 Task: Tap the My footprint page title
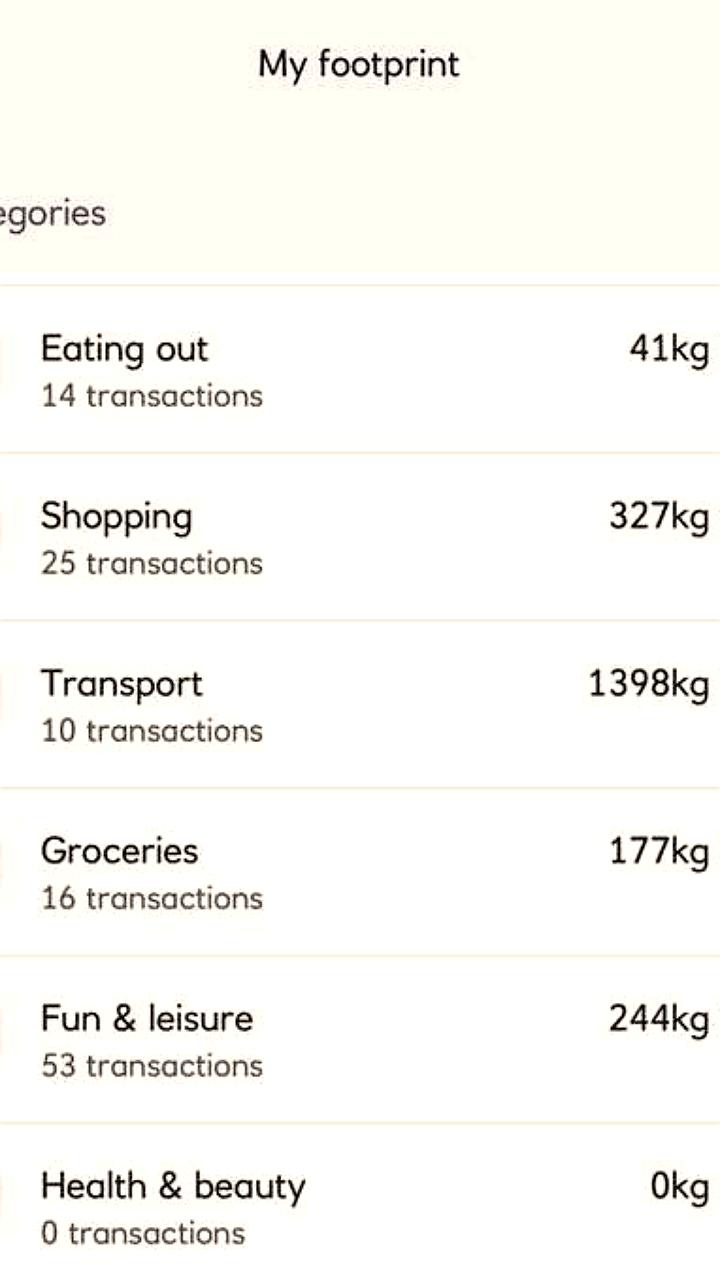359,65
